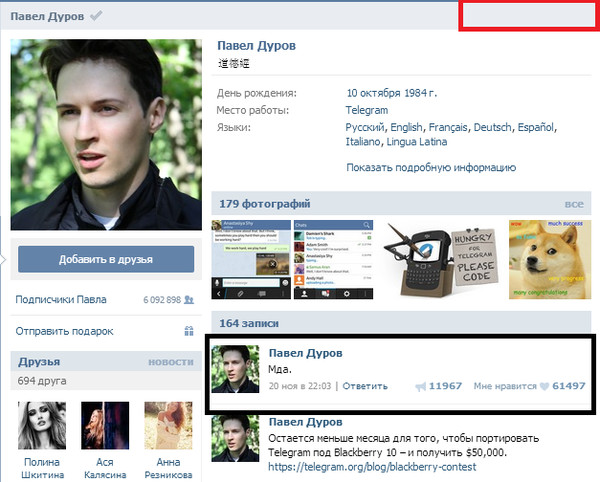Open 'Подписчики Павла' list
The width and height of the screenshot is (600, 482).
click(61, 300)
